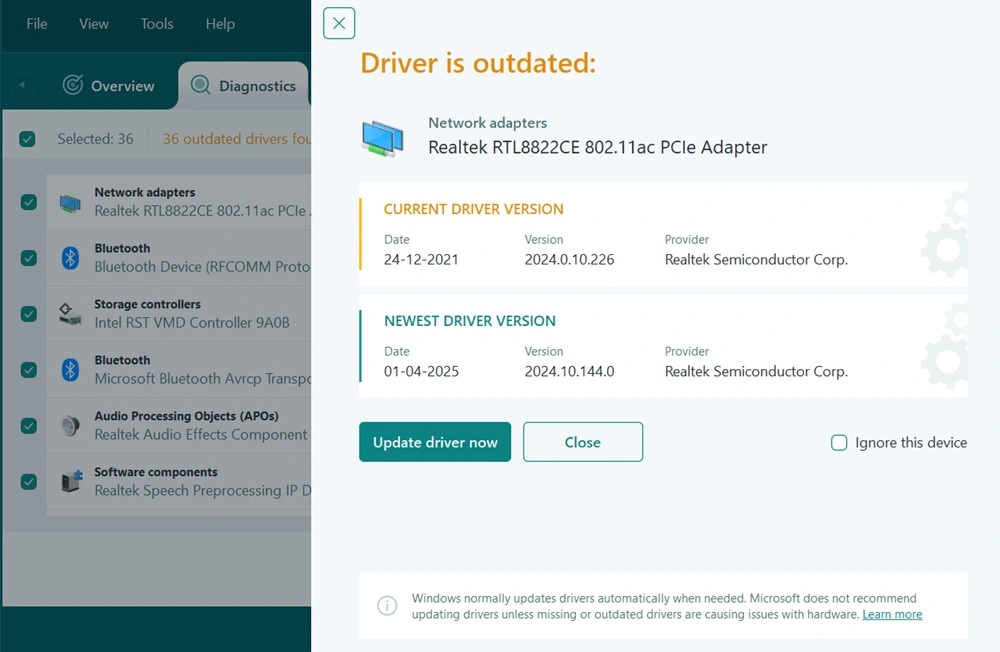The image size is (1000, 652).
Task: Select Realtek Audio Effects Component row
Action: pyautogui.click(x=179, y=426)
